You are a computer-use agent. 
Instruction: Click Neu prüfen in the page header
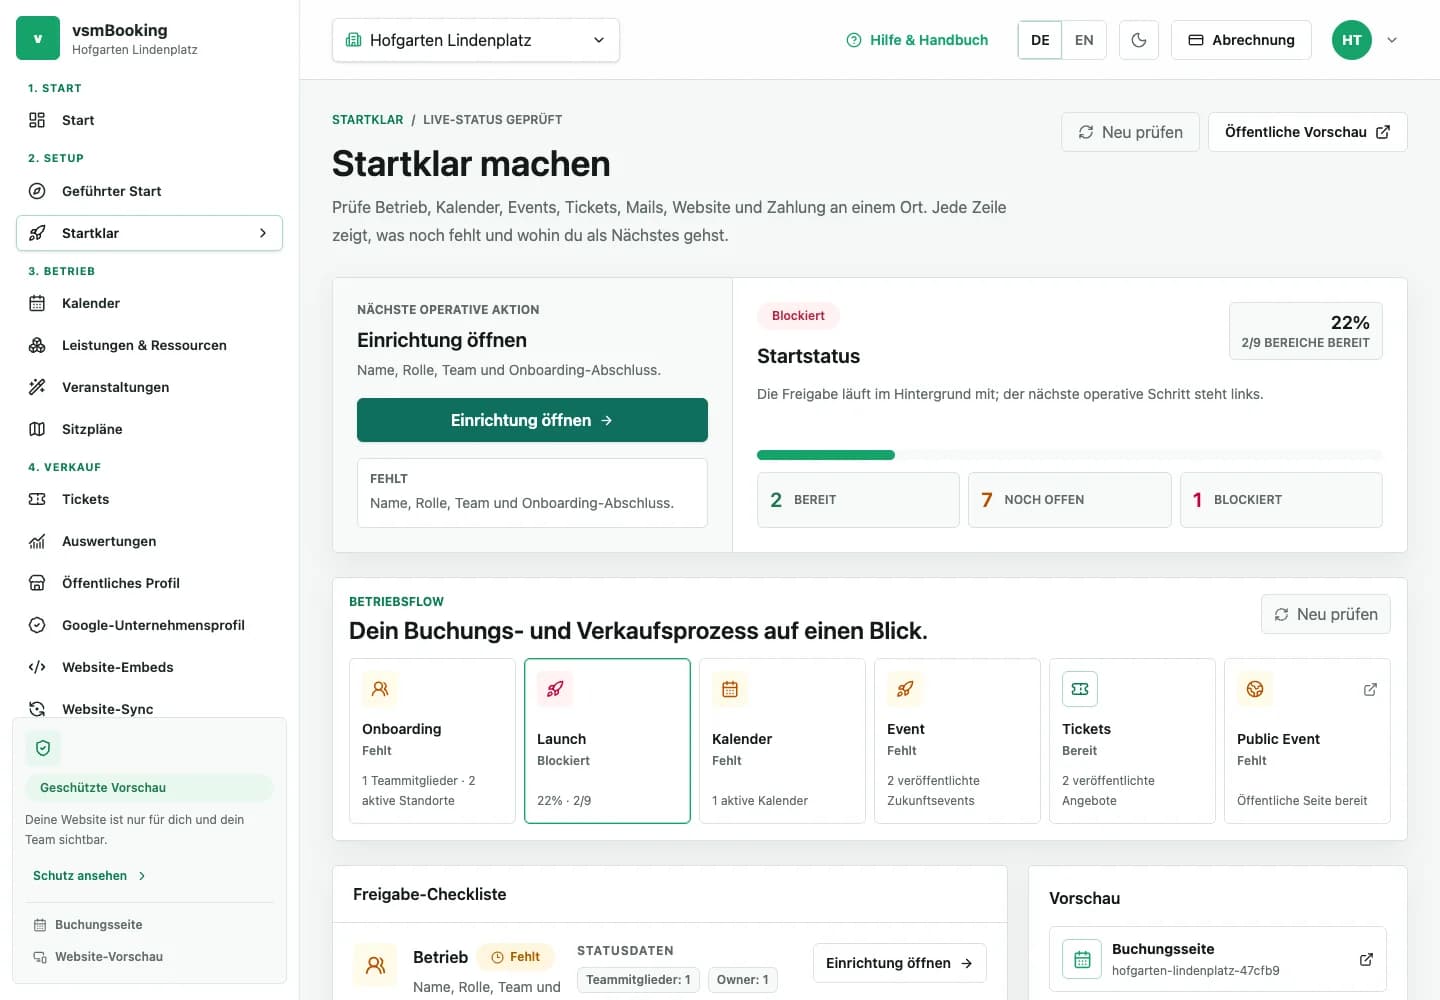pos(1130,132)
